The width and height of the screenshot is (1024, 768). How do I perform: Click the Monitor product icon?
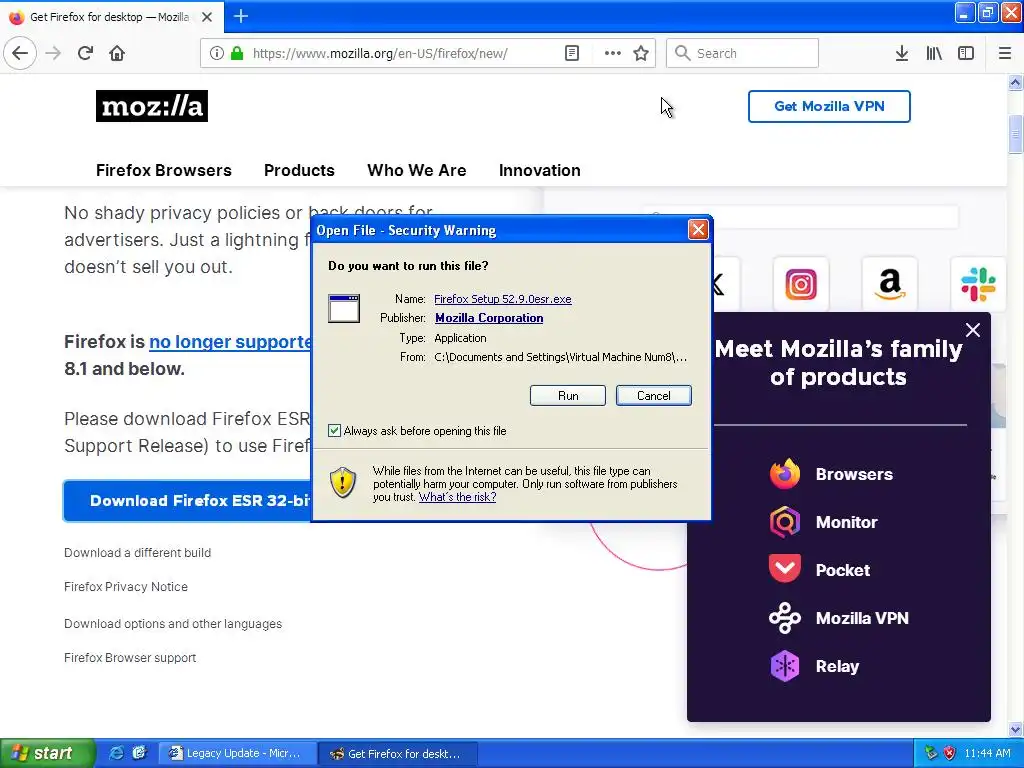click(x=785, y=522)
